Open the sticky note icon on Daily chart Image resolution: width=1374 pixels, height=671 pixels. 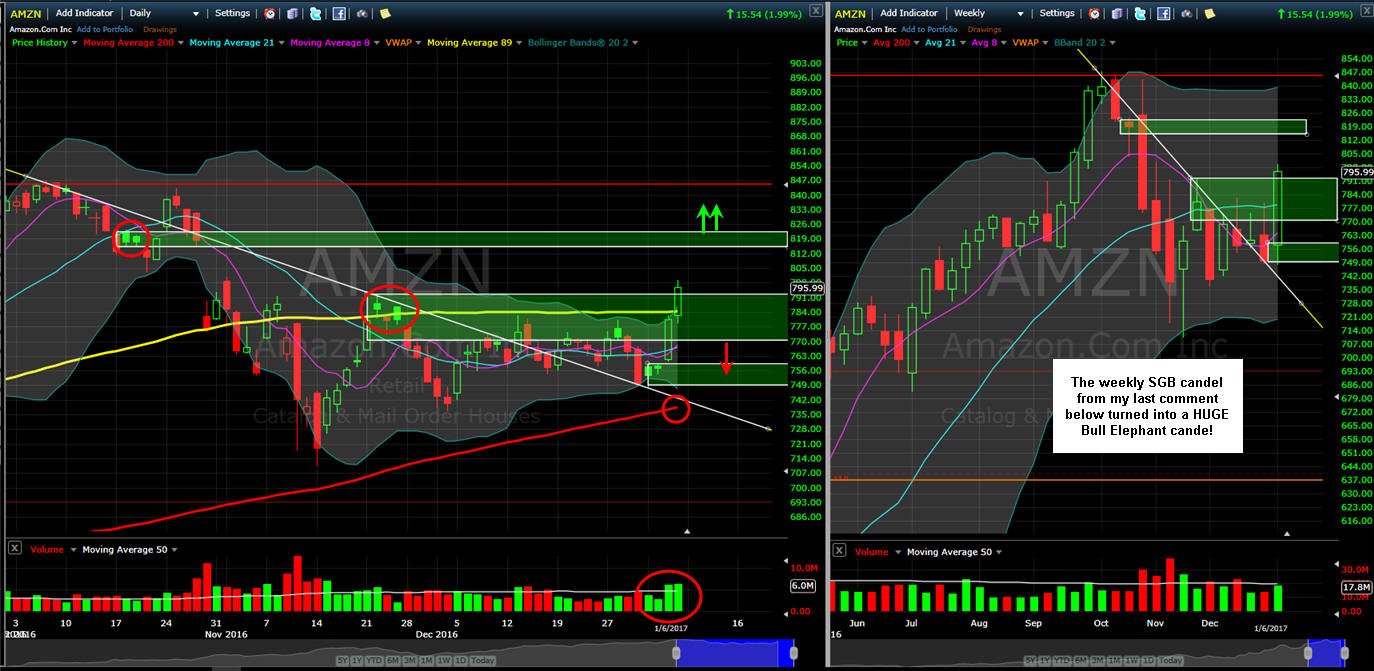tap(385, 13)
